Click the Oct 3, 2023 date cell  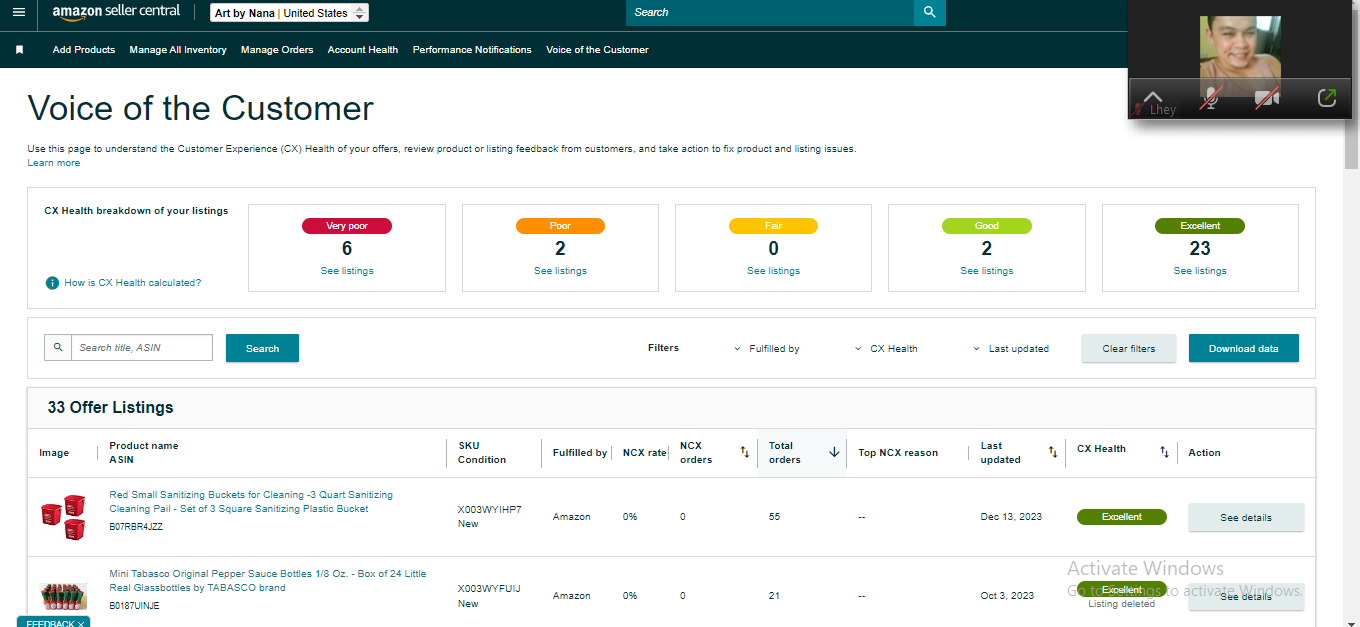pyautogui.click(x=1007, y=596)
